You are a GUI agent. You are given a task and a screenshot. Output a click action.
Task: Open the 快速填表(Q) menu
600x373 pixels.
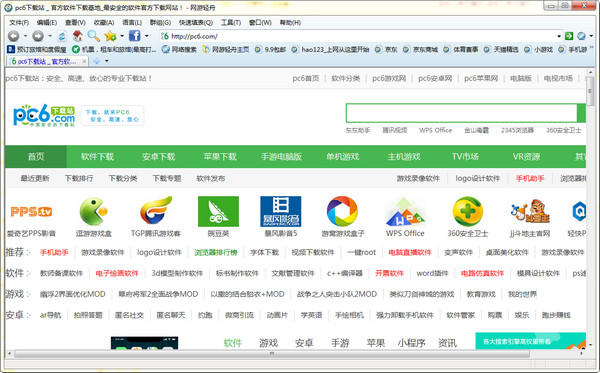(196, 22)
